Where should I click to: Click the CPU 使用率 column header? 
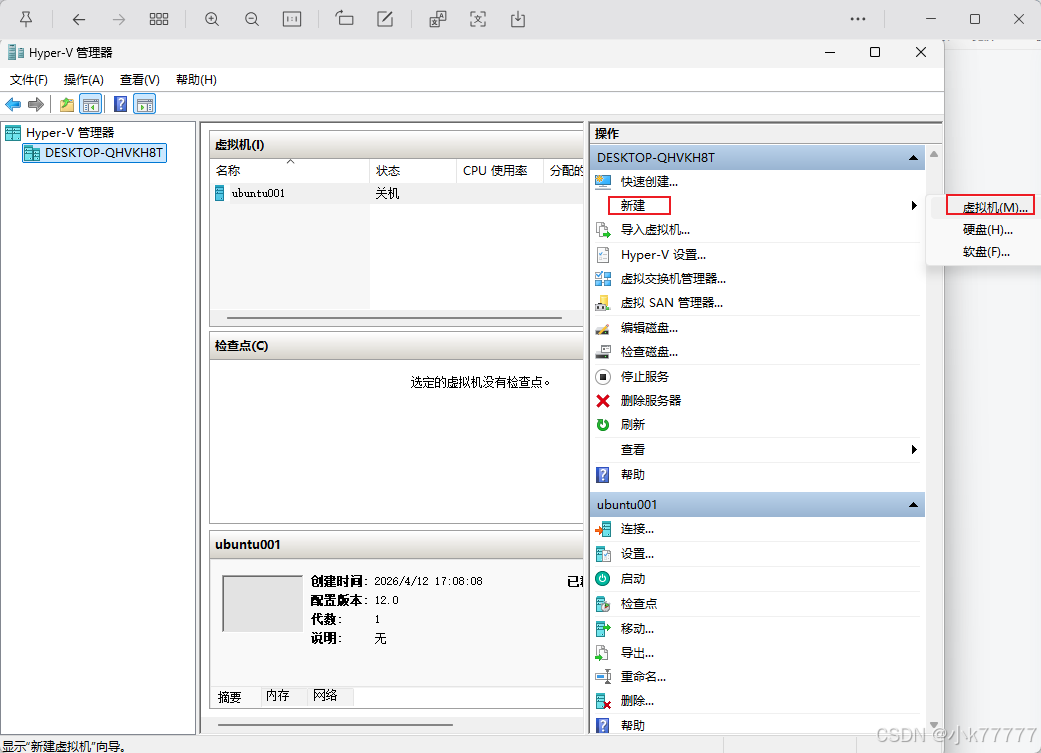coord(500,171)
